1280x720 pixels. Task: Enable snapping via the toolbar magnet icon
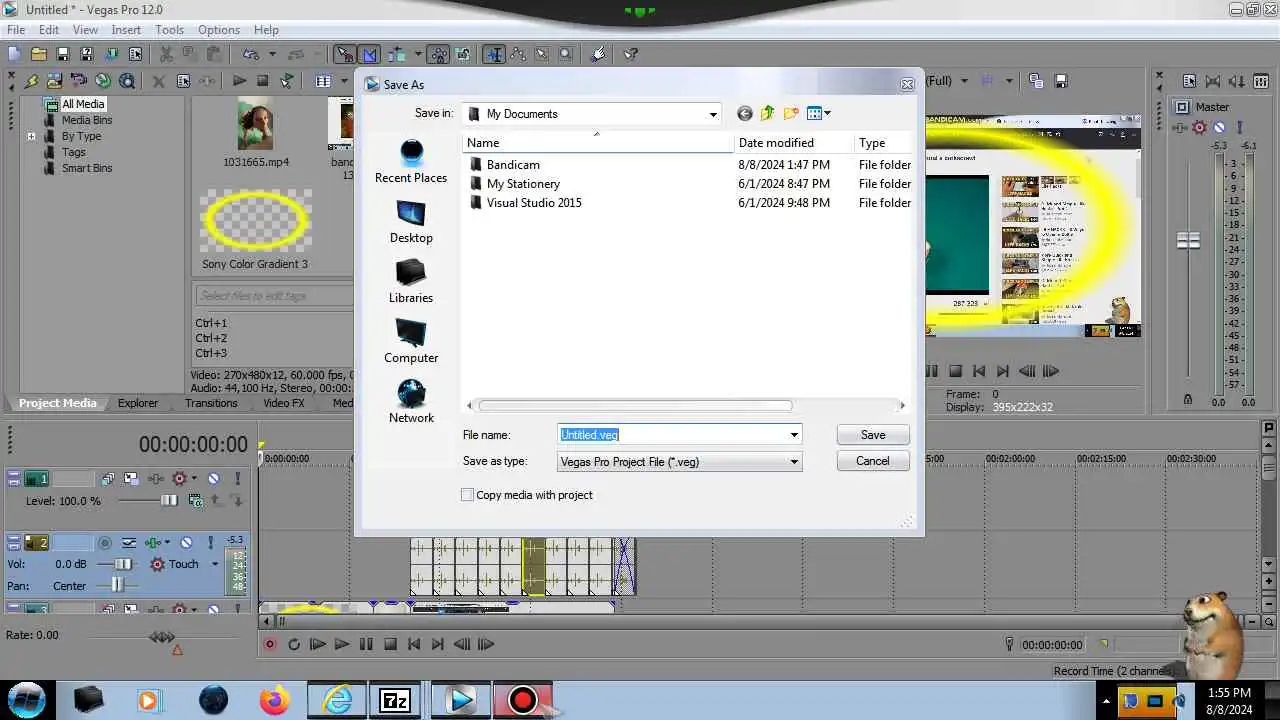(x=344, y=54)
